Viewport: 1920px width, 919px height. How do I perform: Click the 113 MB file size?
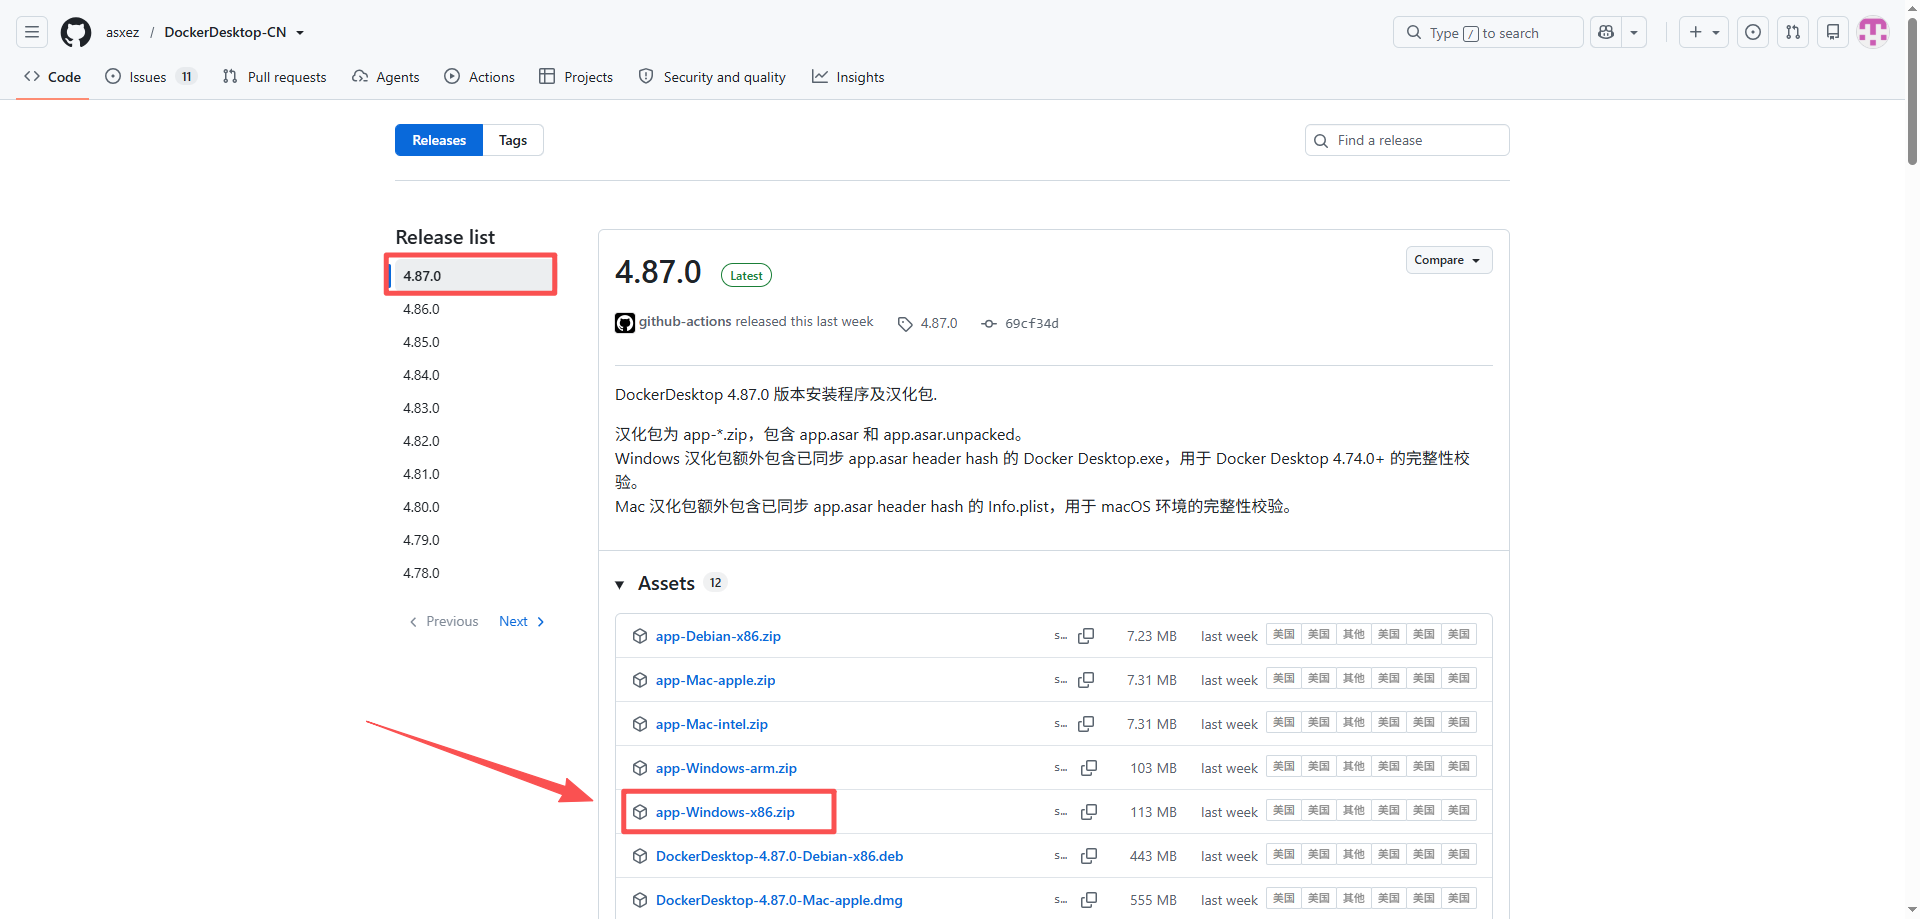1153,812
